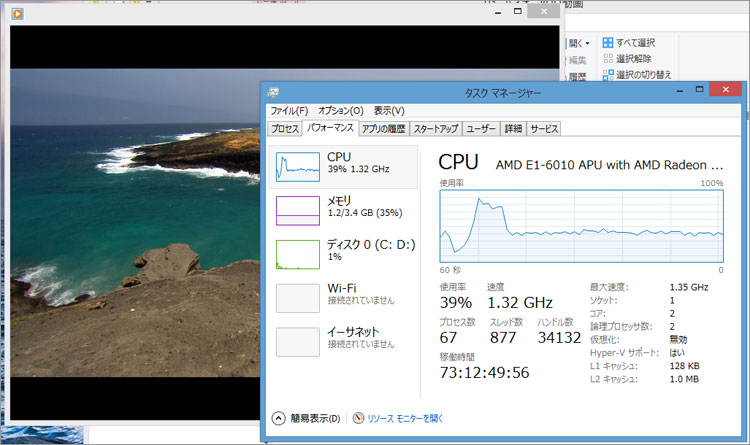Switch to the プロセス tab

(285, 129)
